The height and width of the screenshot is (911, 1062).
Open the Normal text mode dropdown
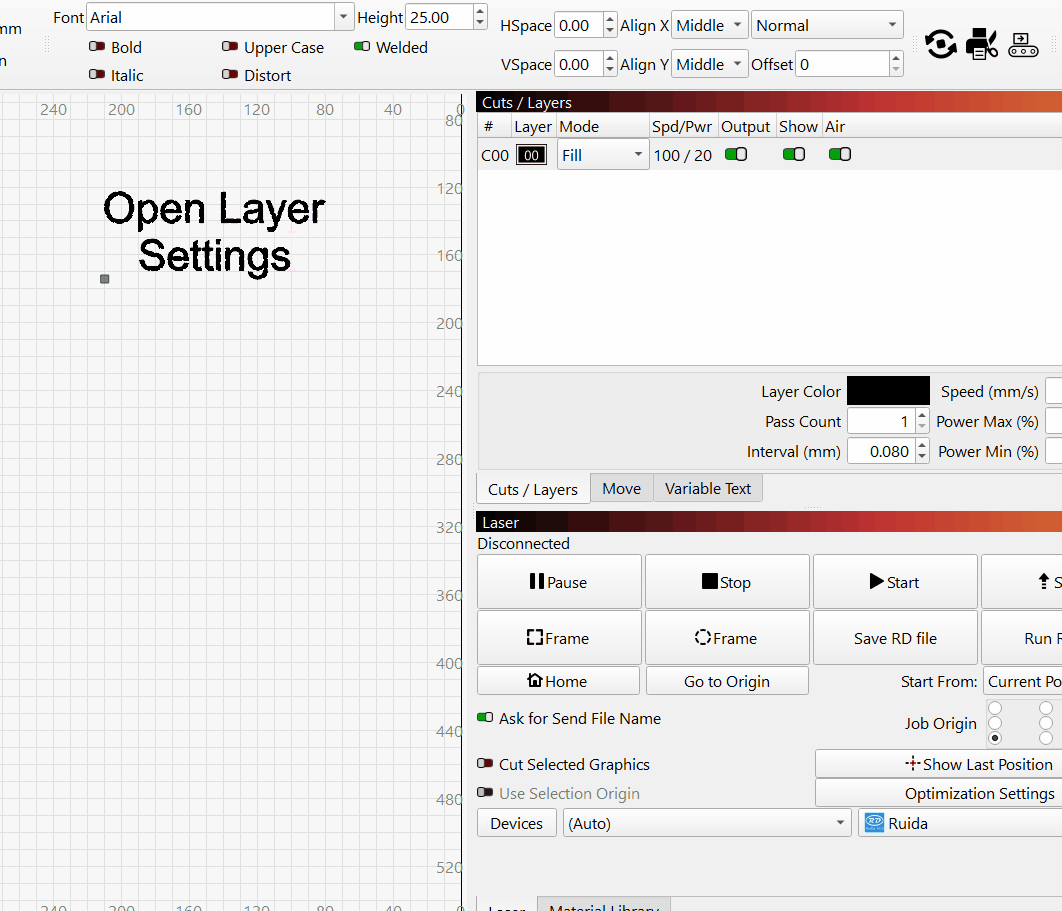click(827, 26)
